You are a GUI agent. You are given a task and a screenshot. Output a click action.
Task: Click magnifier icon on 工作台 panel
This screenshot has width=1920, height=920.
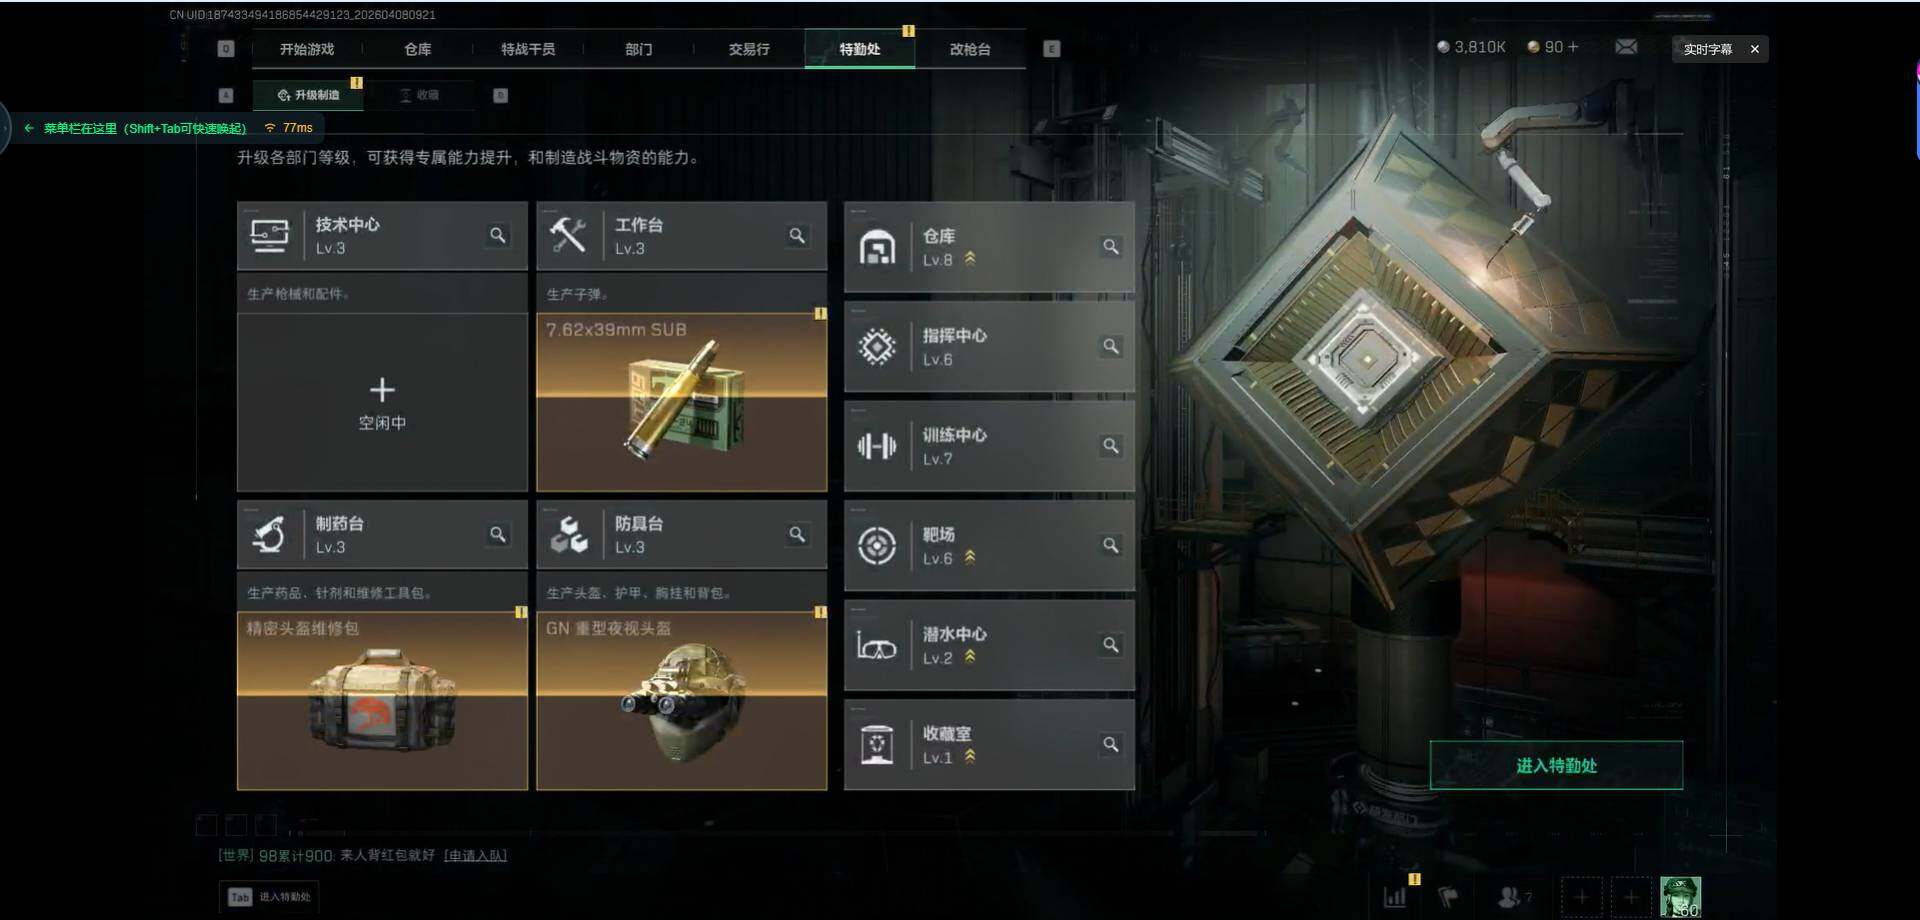[797, 235]
